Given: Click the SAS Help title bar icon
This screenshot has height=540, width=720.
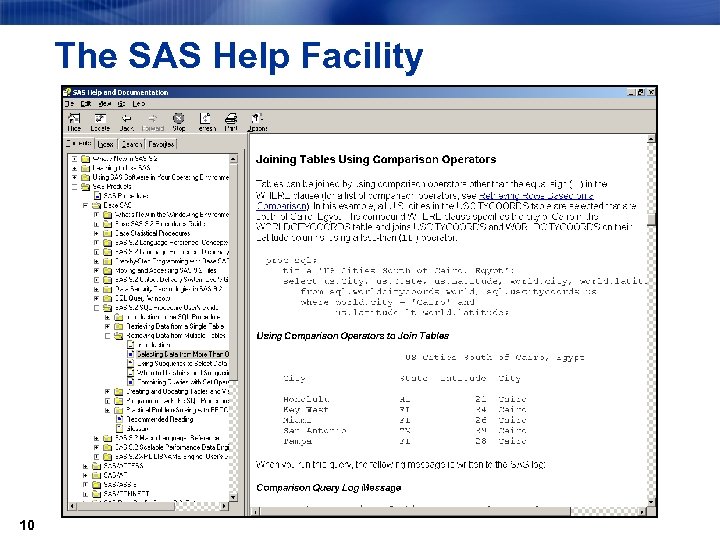Looking at the screenshot, I should [x=68, y=92].
